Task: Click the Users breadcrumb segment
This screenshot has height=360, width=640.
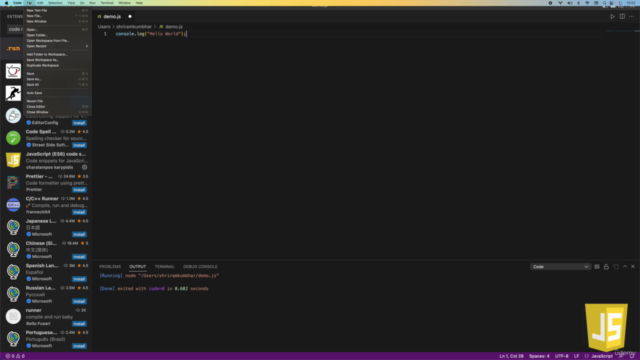Action: pyautogui.click(x=104, y=27)
